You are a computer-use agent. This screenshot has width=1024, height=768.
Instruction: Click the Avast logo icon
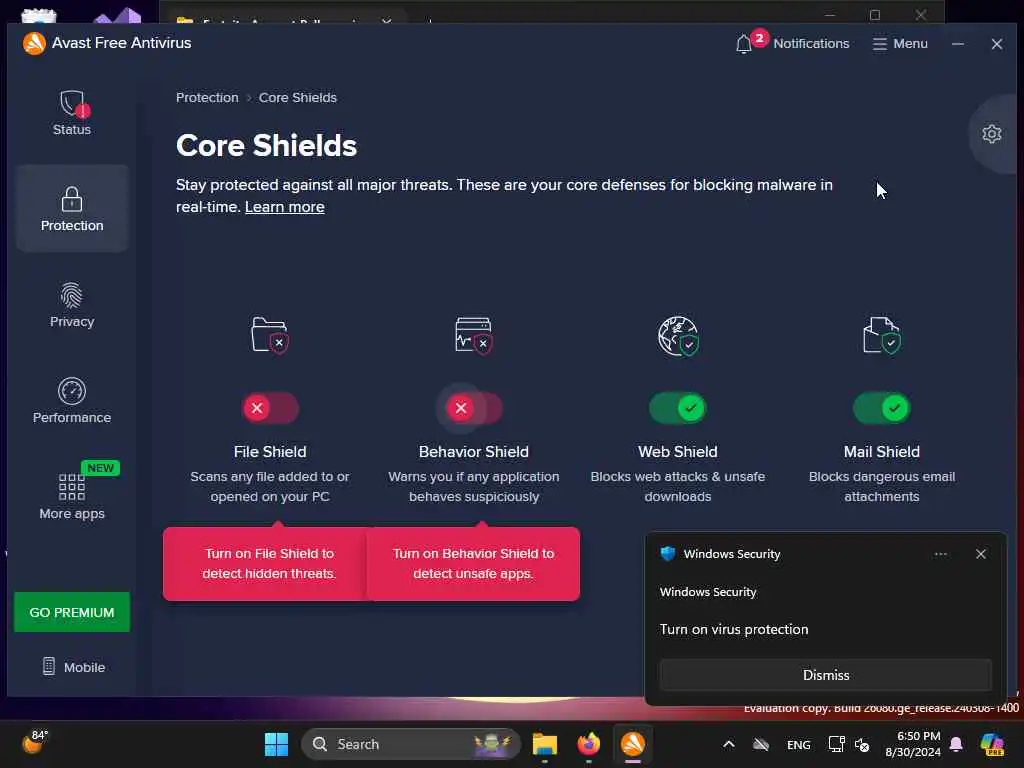tap(34, 43)
